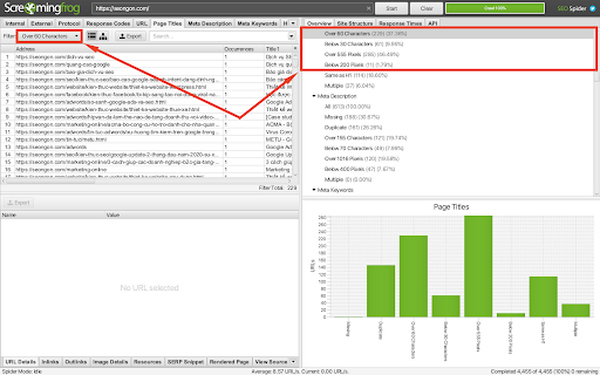Open the URL Details bottom tab
The image size is (600, 375).
tap(21, 362)
